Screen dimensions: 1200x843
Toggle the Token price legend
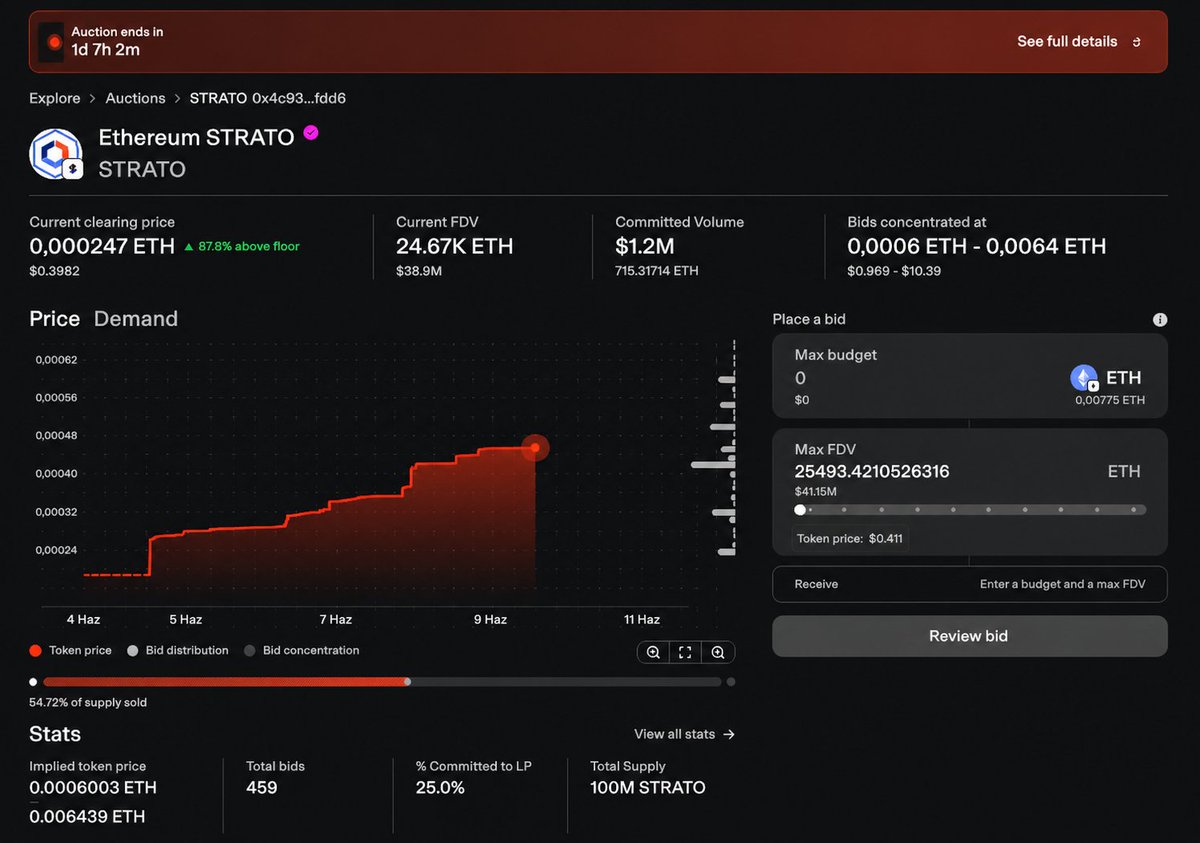point(71,650)
